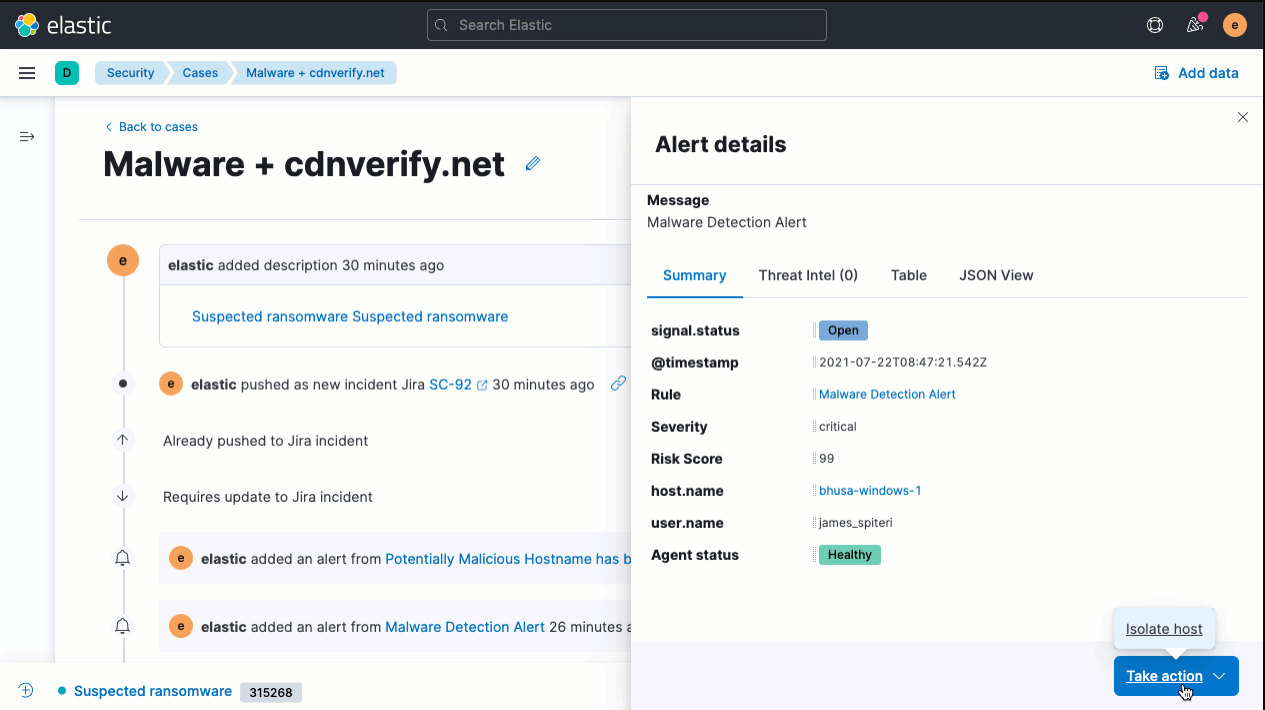
Task: Click the Elastic logo icon
Action: point(27,25)
